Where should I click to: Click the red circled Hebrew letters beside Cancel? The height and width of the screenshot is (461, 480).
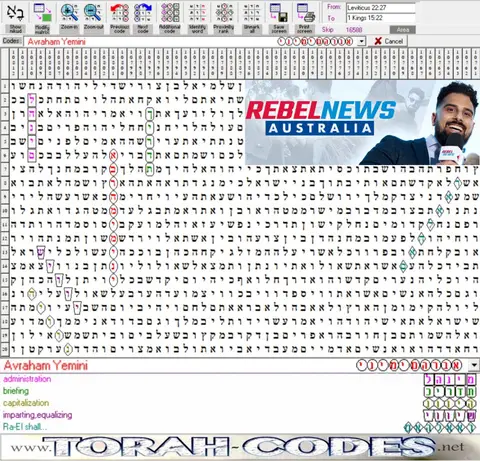(315, 42)
